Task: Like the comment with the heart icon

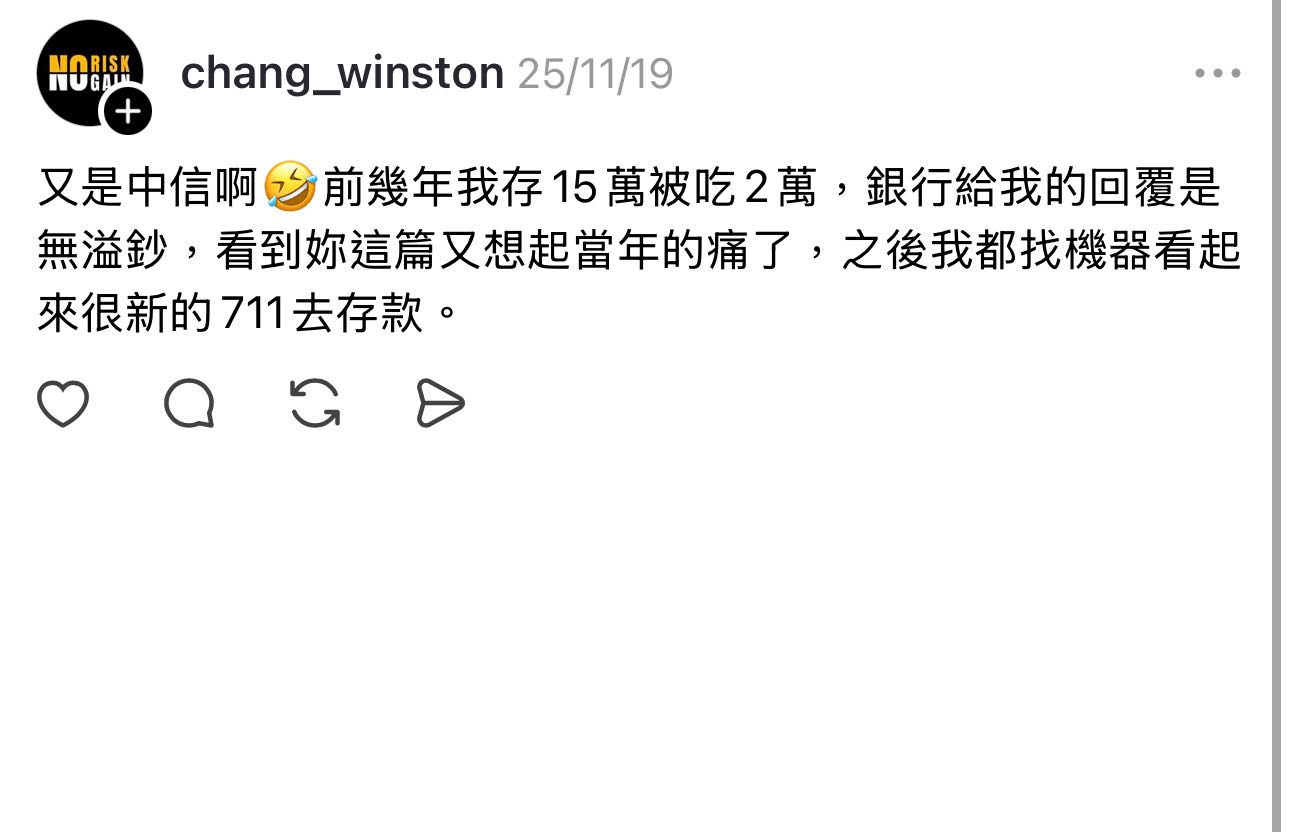Action: 63,404
